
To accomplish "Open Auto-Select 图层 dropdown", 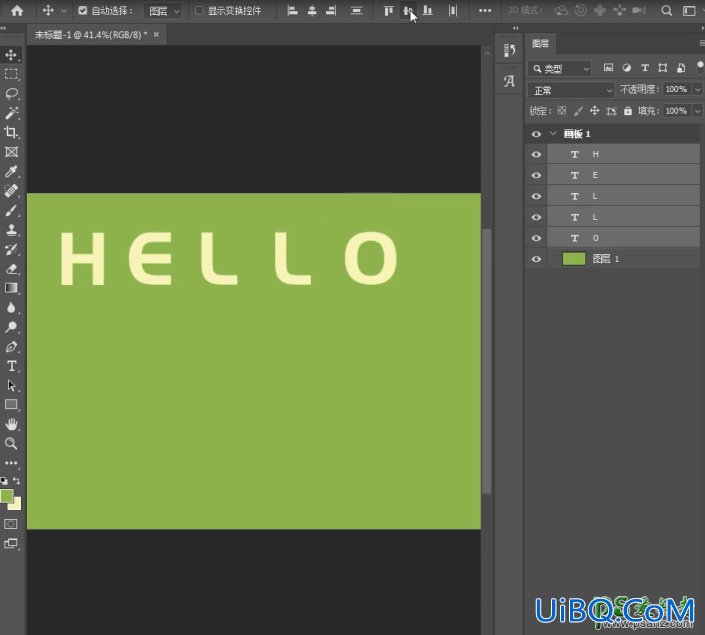I will click(x=162, y=11).
